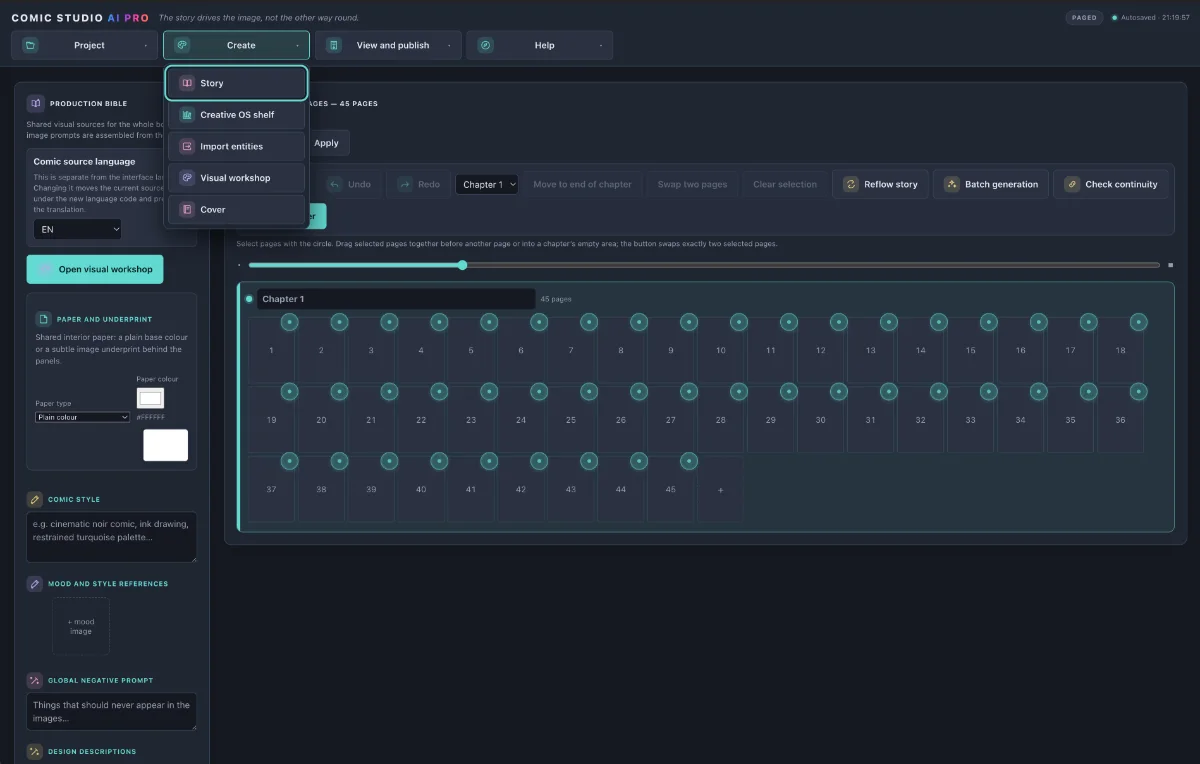
Task: Click the Project folder icon
Action: 30,45
